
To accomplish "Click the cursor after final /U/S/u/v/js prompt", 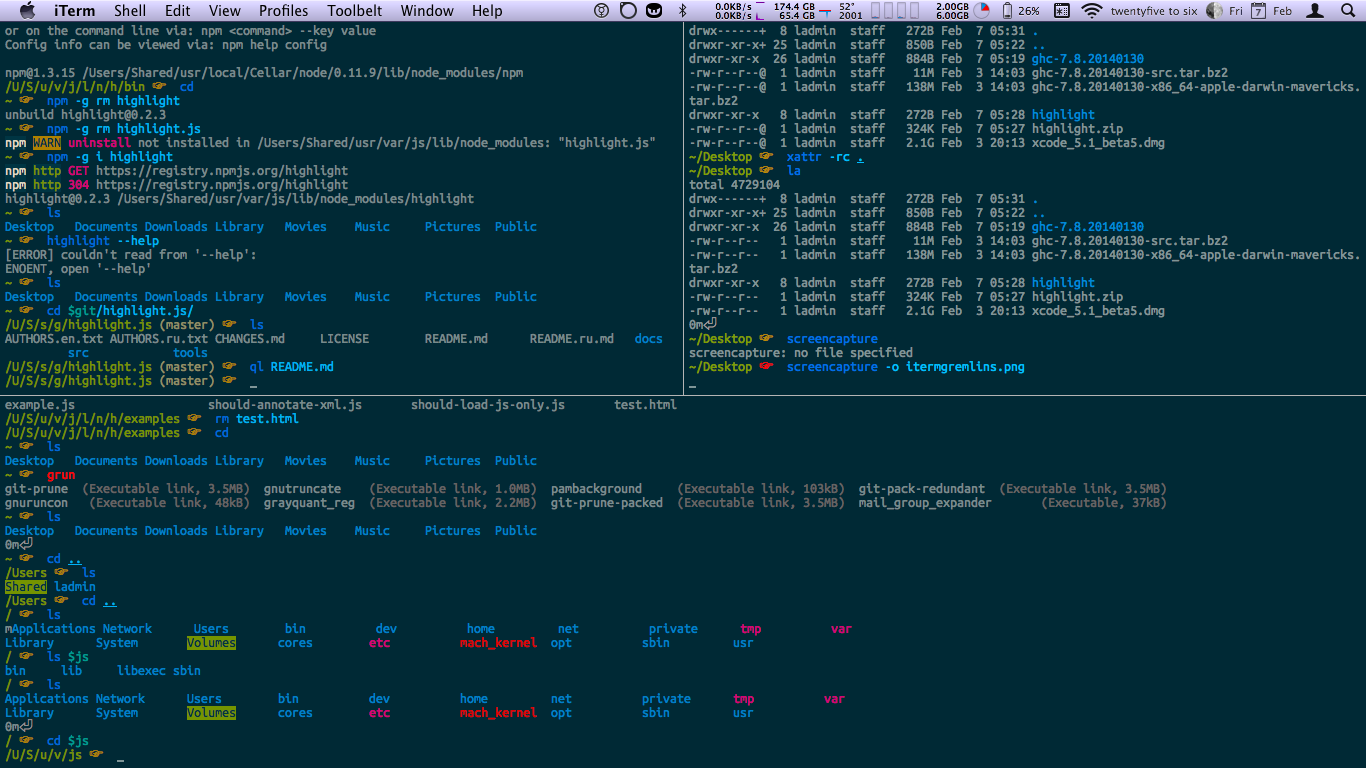I will tap(121, 758).
